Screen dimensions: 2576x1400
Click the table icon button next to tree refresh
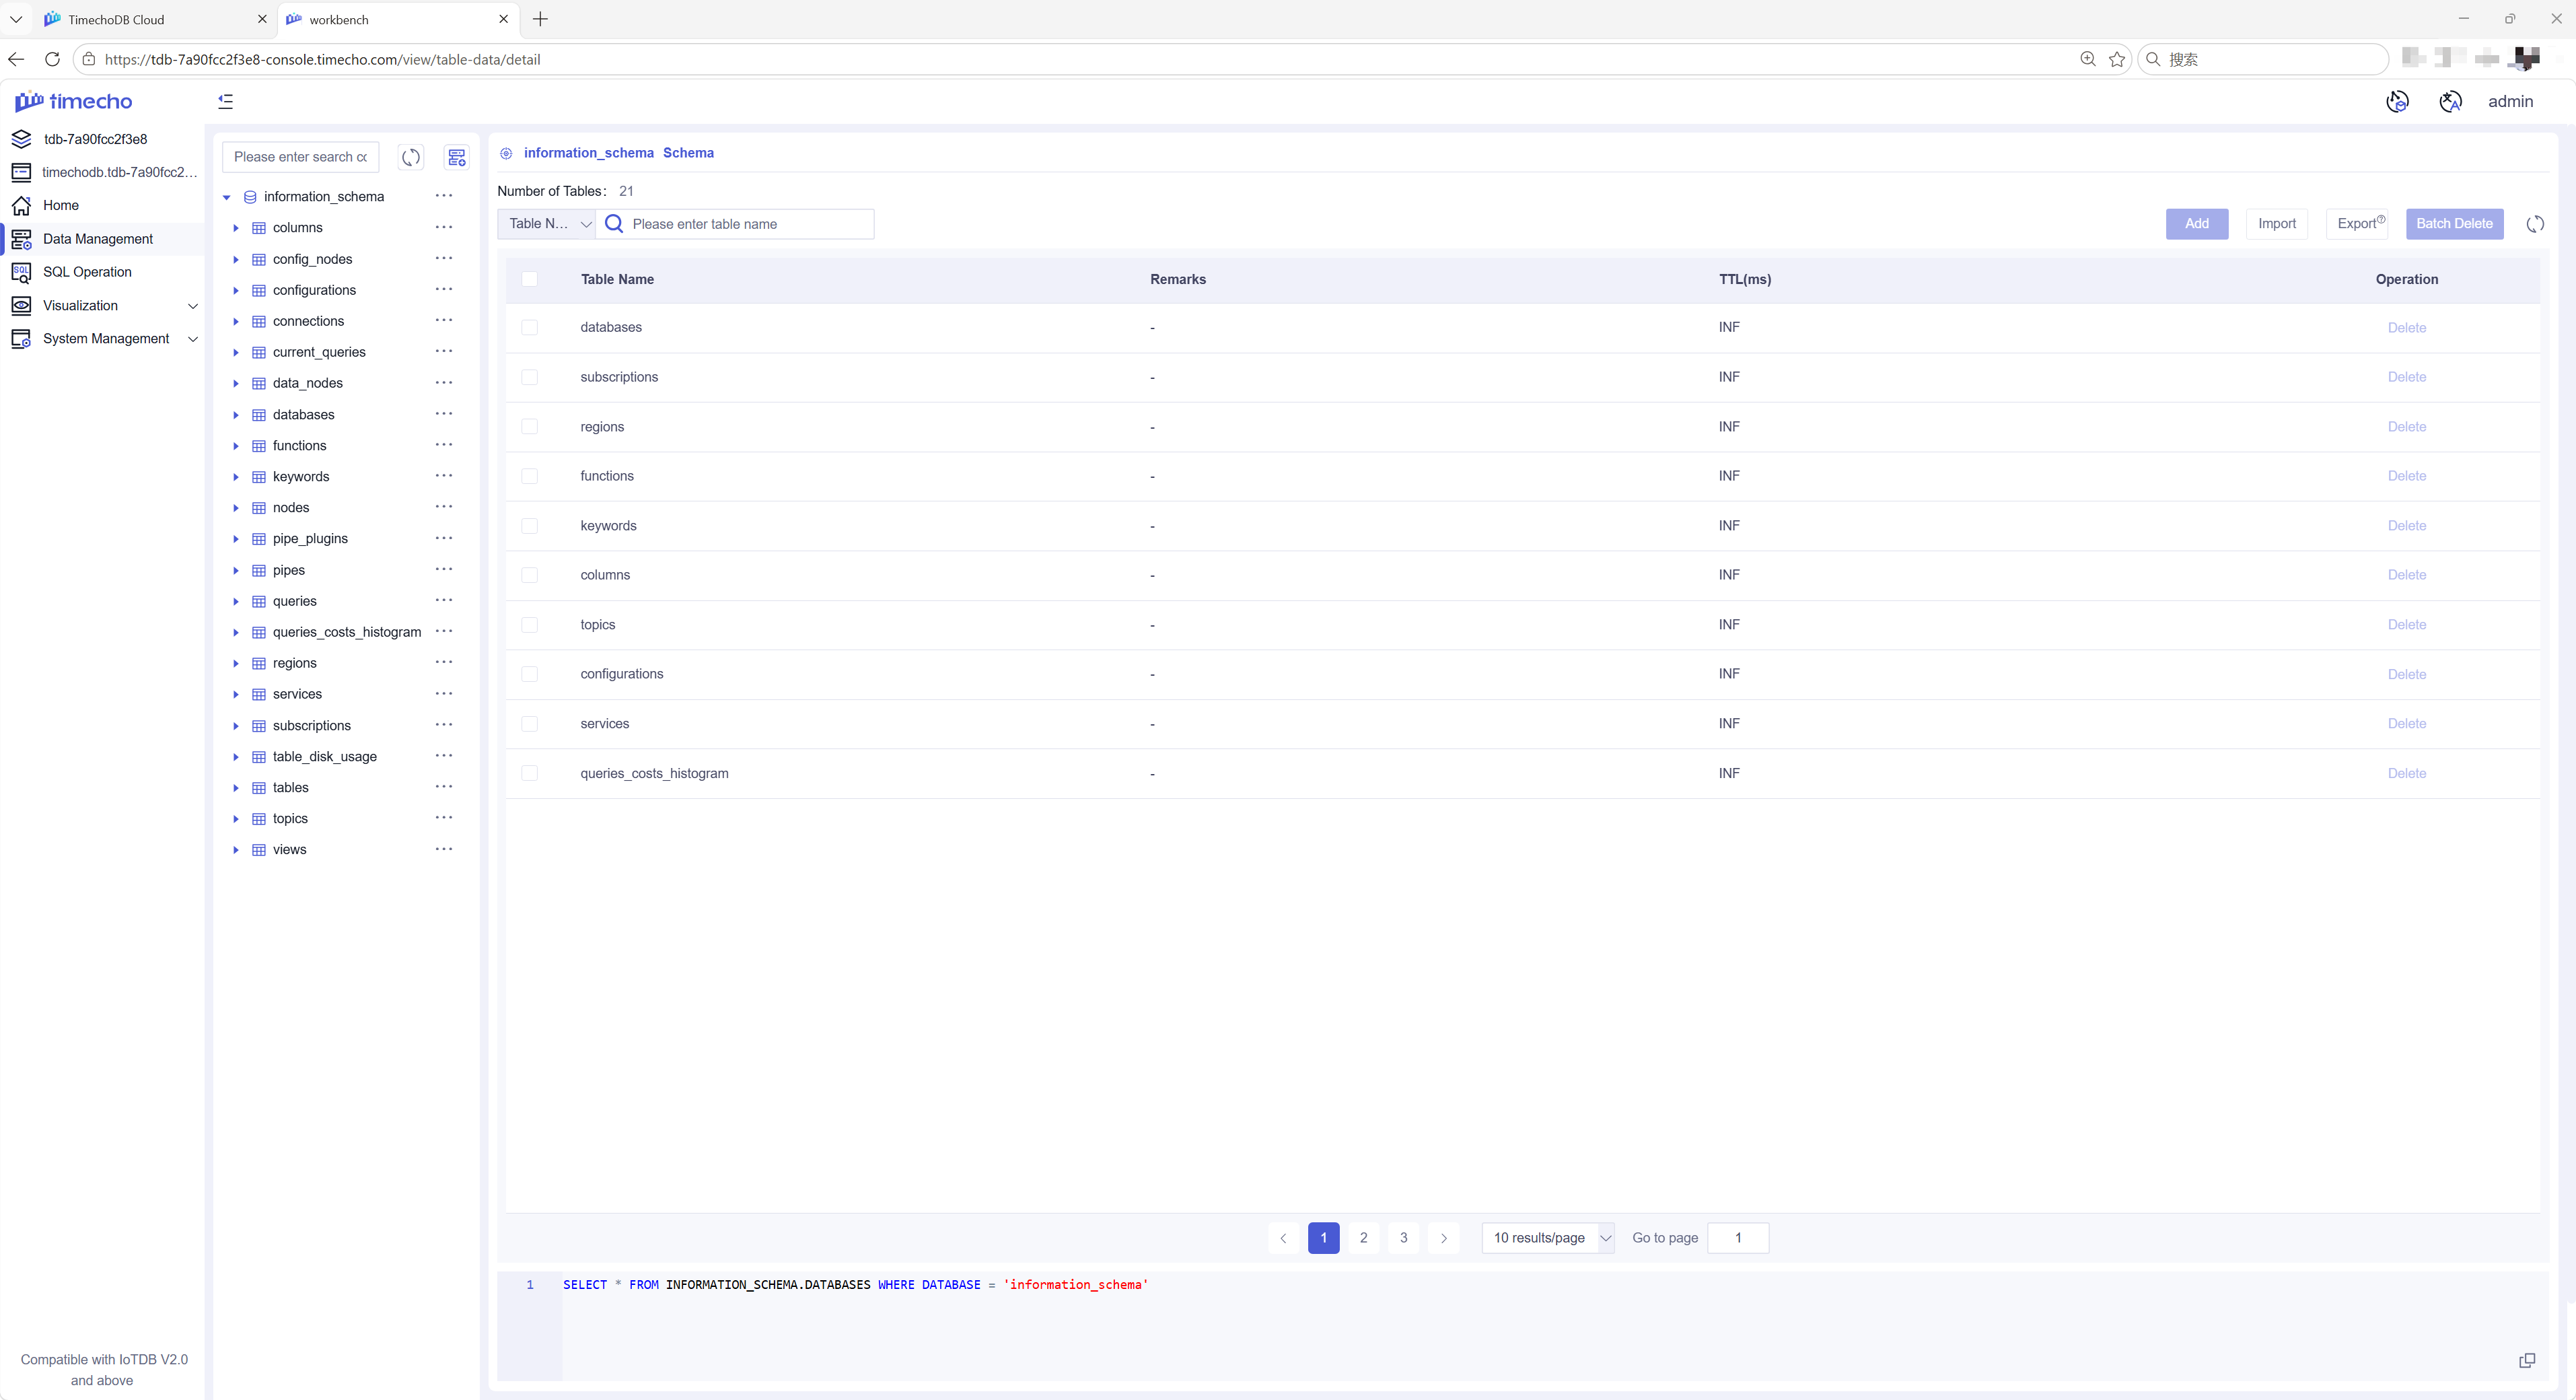pos(457,157)
